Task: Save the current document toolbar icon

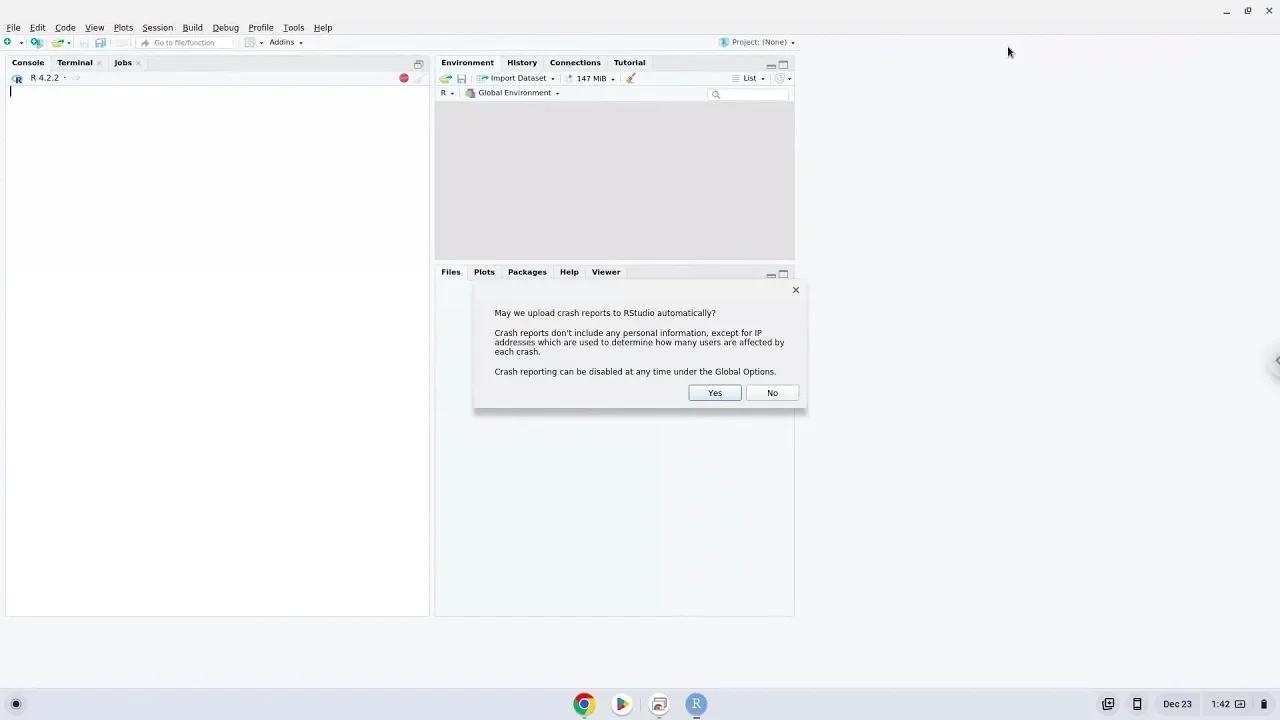Action: (100, 42)
